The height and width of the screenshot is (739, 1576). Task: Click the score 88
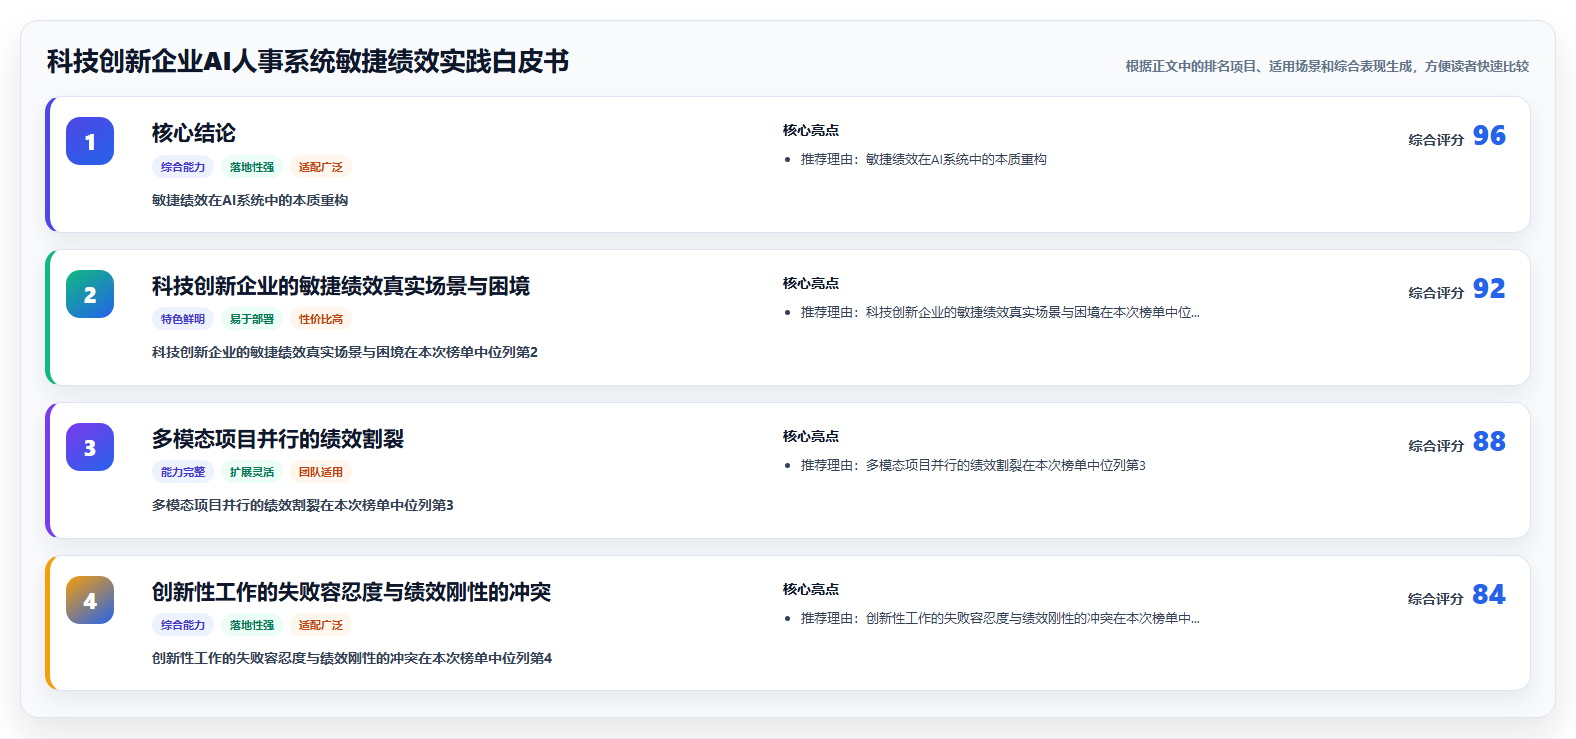[1489, 442]
